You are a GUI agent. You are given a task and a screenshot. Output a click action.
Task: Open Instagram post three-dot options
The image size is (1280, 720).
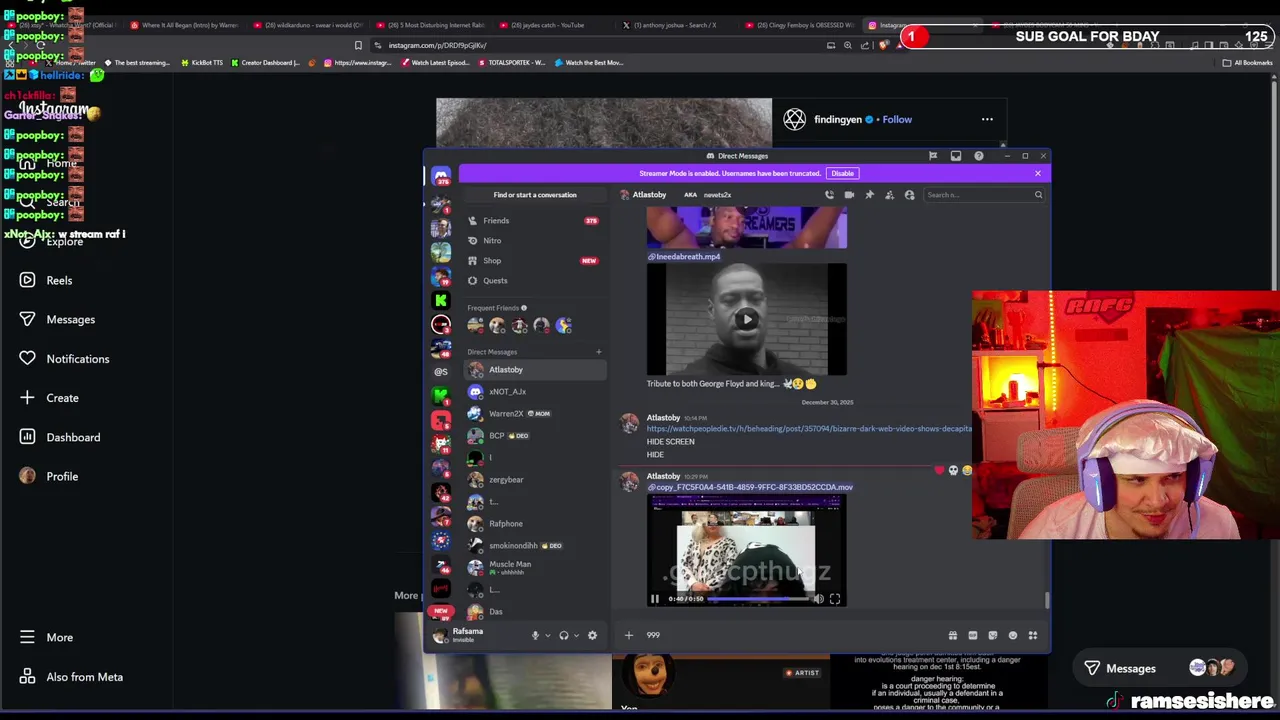(987, 120)
